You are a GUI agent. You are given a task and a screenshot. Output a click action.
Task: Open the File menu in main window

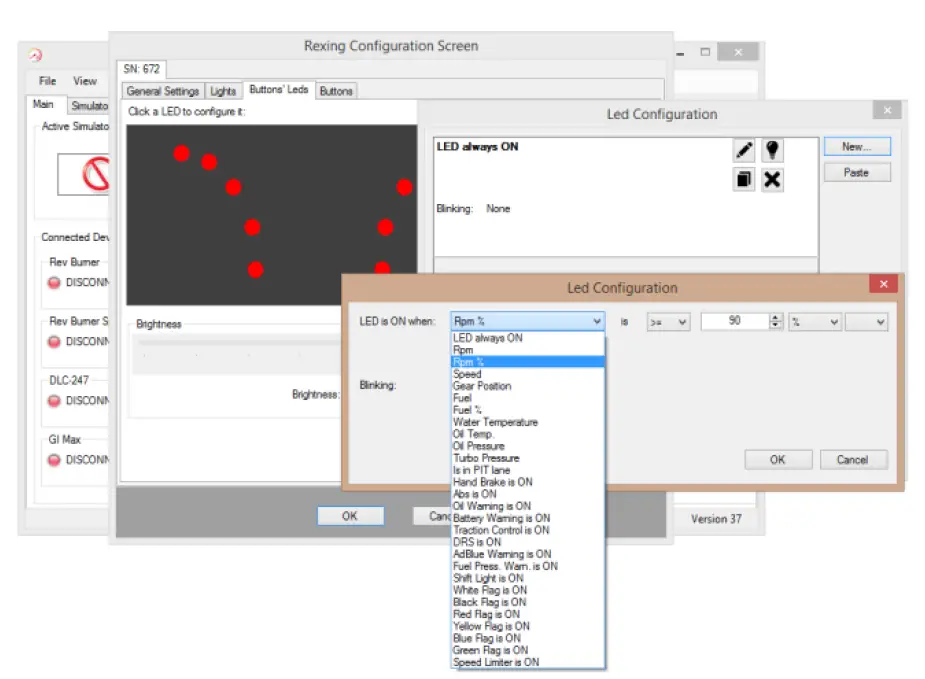48,81
